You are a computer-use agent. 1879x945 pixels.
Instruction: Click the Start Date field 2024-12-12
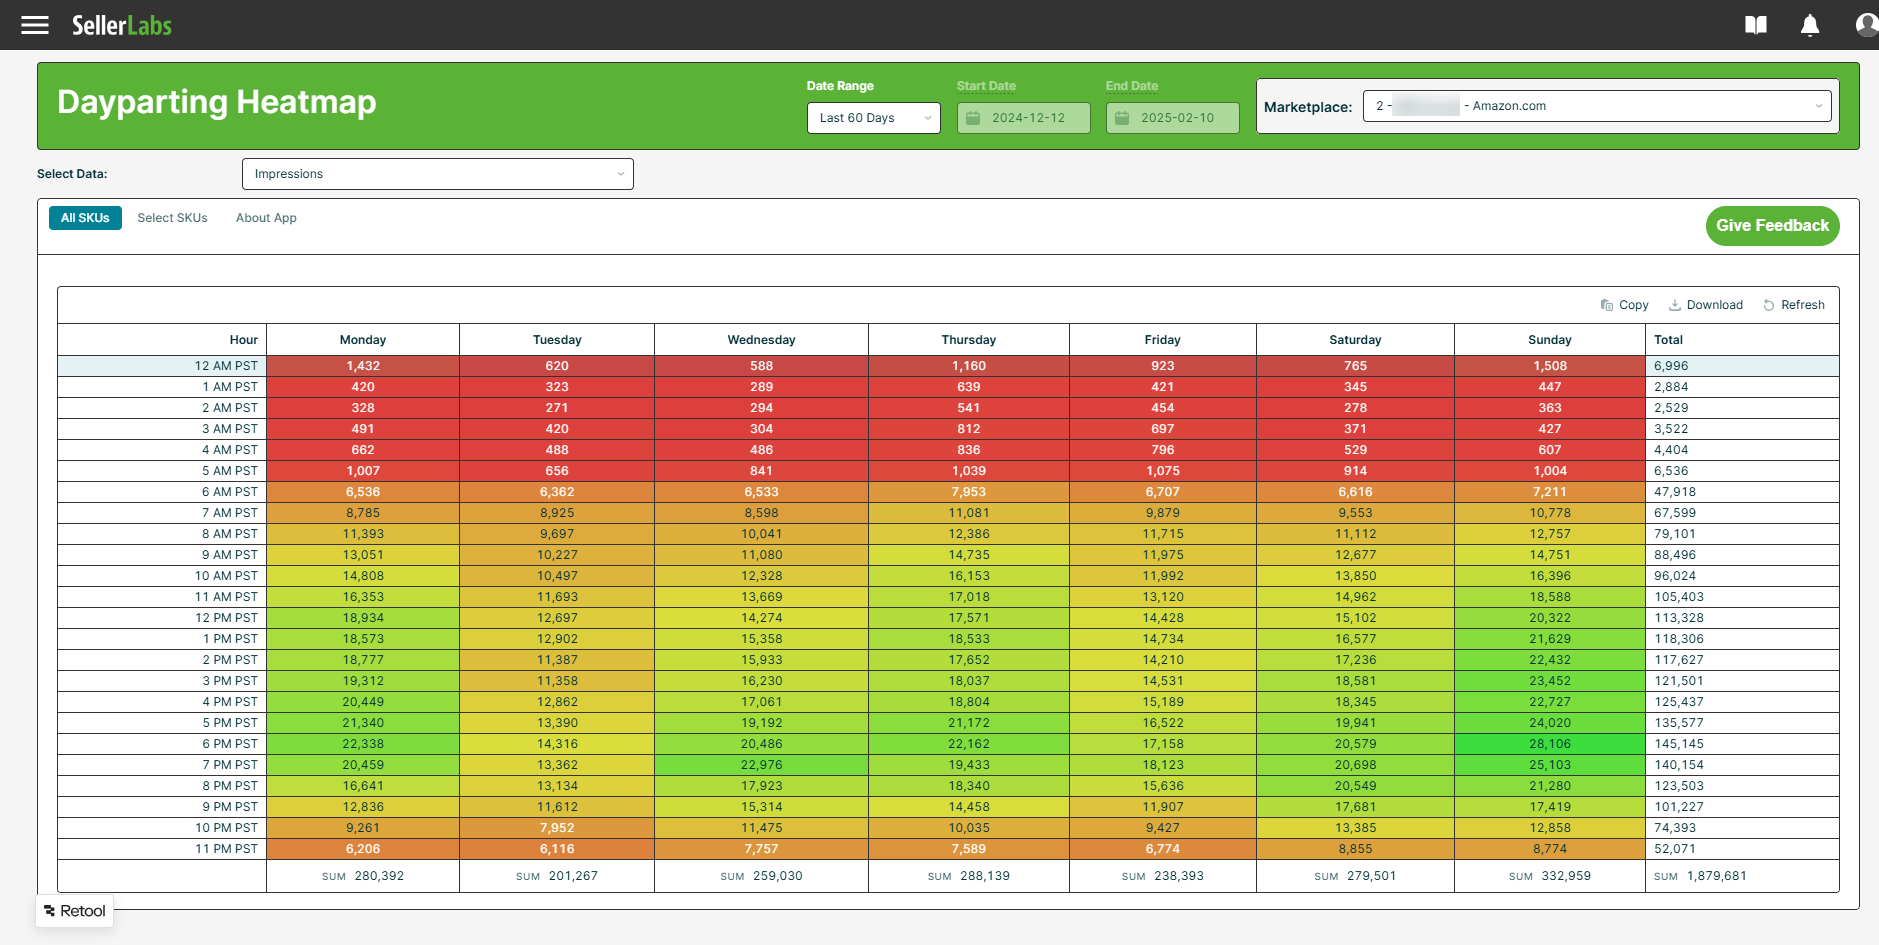pyautogui.click(x=1024, y=118)
